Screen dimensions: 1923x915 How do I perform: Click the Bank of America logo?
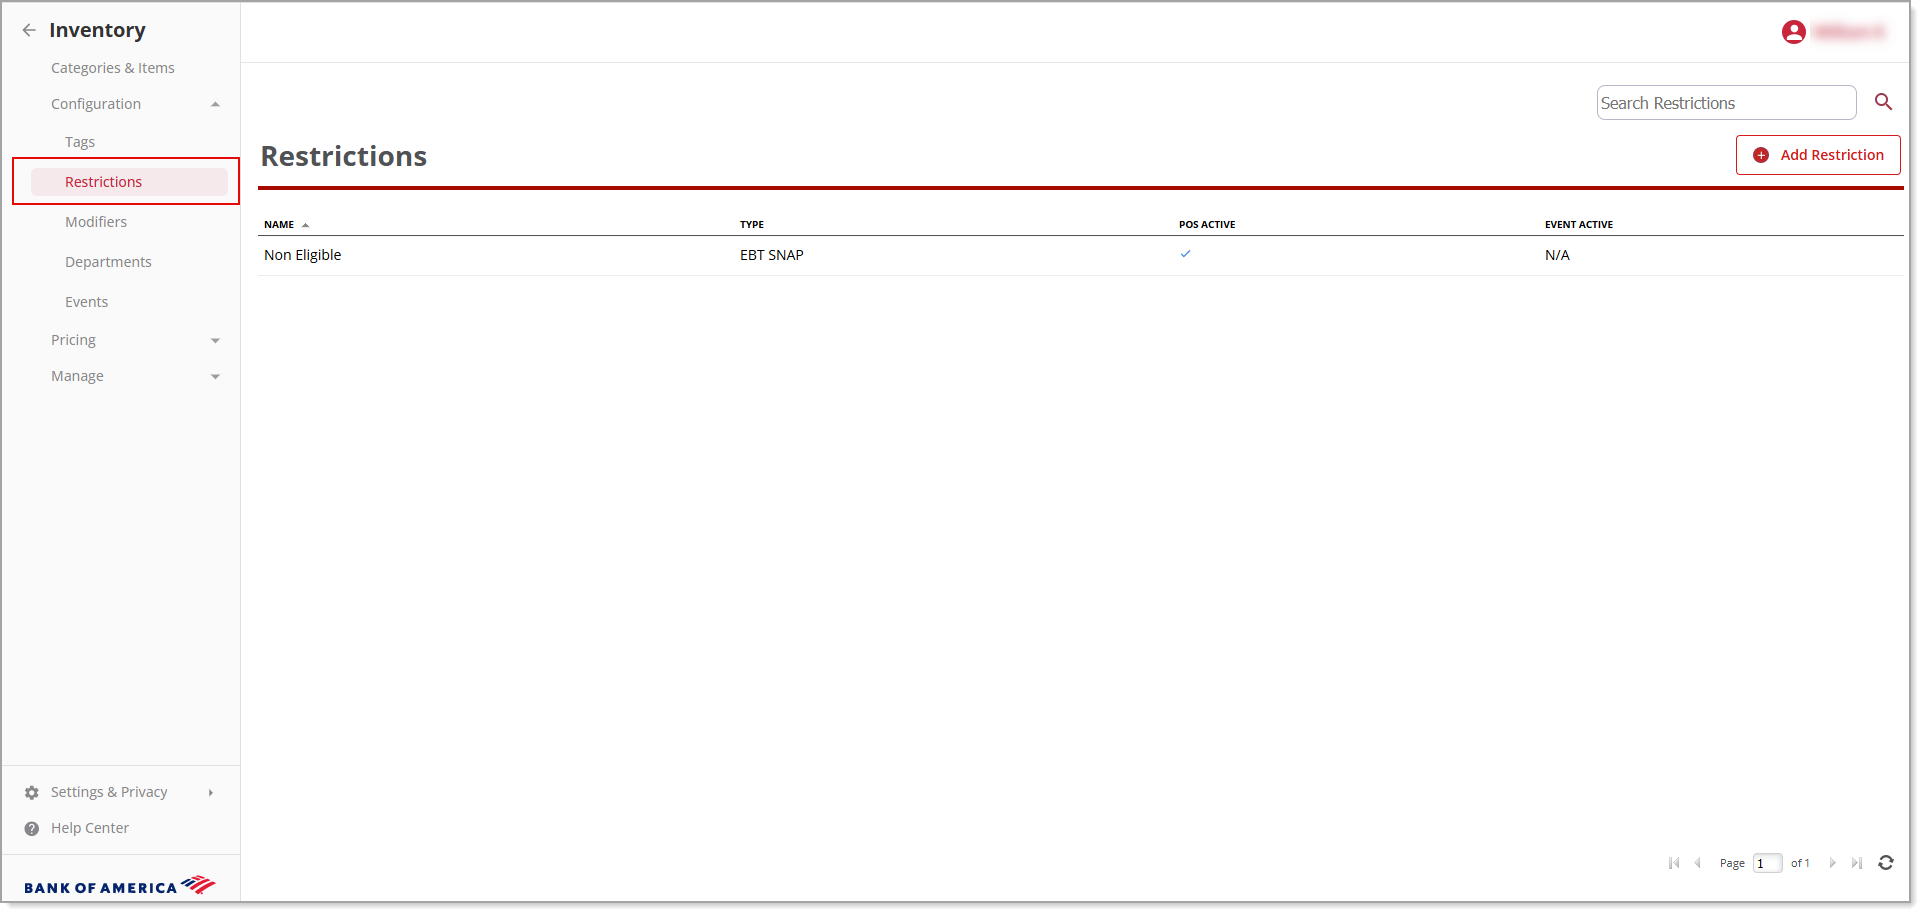pyautogui.click(x=120, y=884)
